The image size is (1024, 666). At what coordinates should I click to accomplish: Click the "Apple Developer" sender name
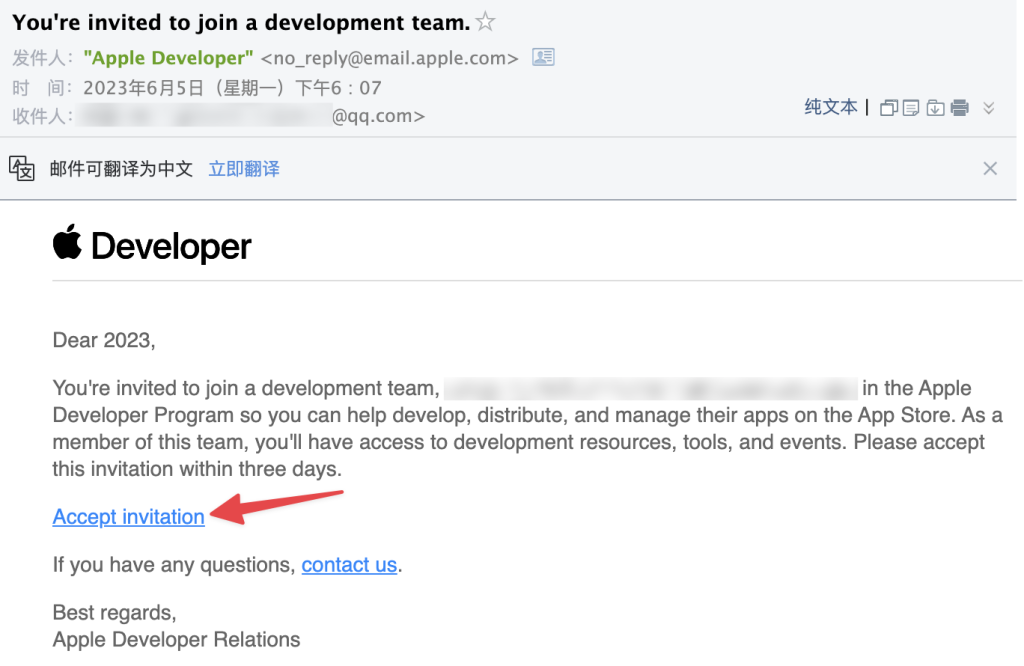169,58
